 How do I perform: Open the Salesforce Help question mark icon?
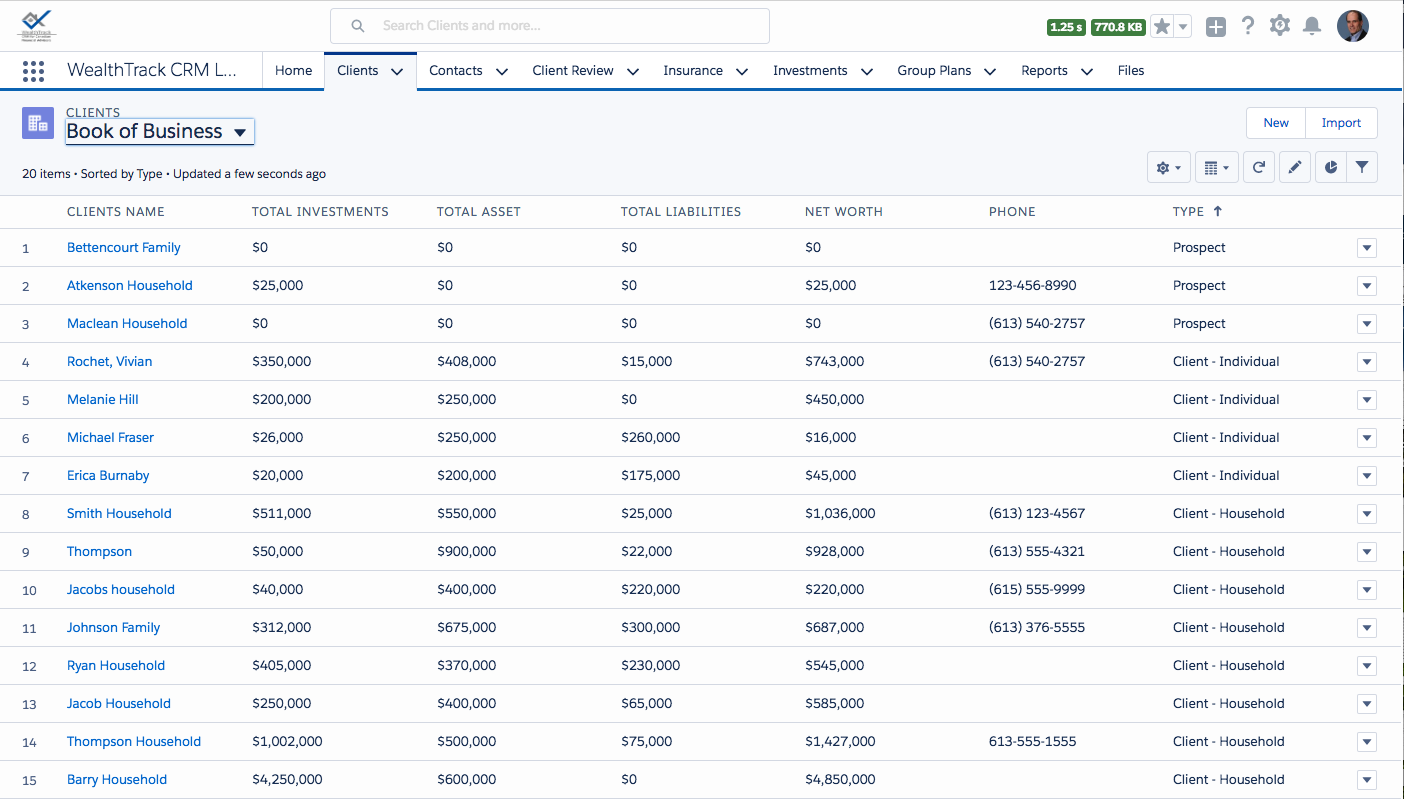coord(1247,25)
